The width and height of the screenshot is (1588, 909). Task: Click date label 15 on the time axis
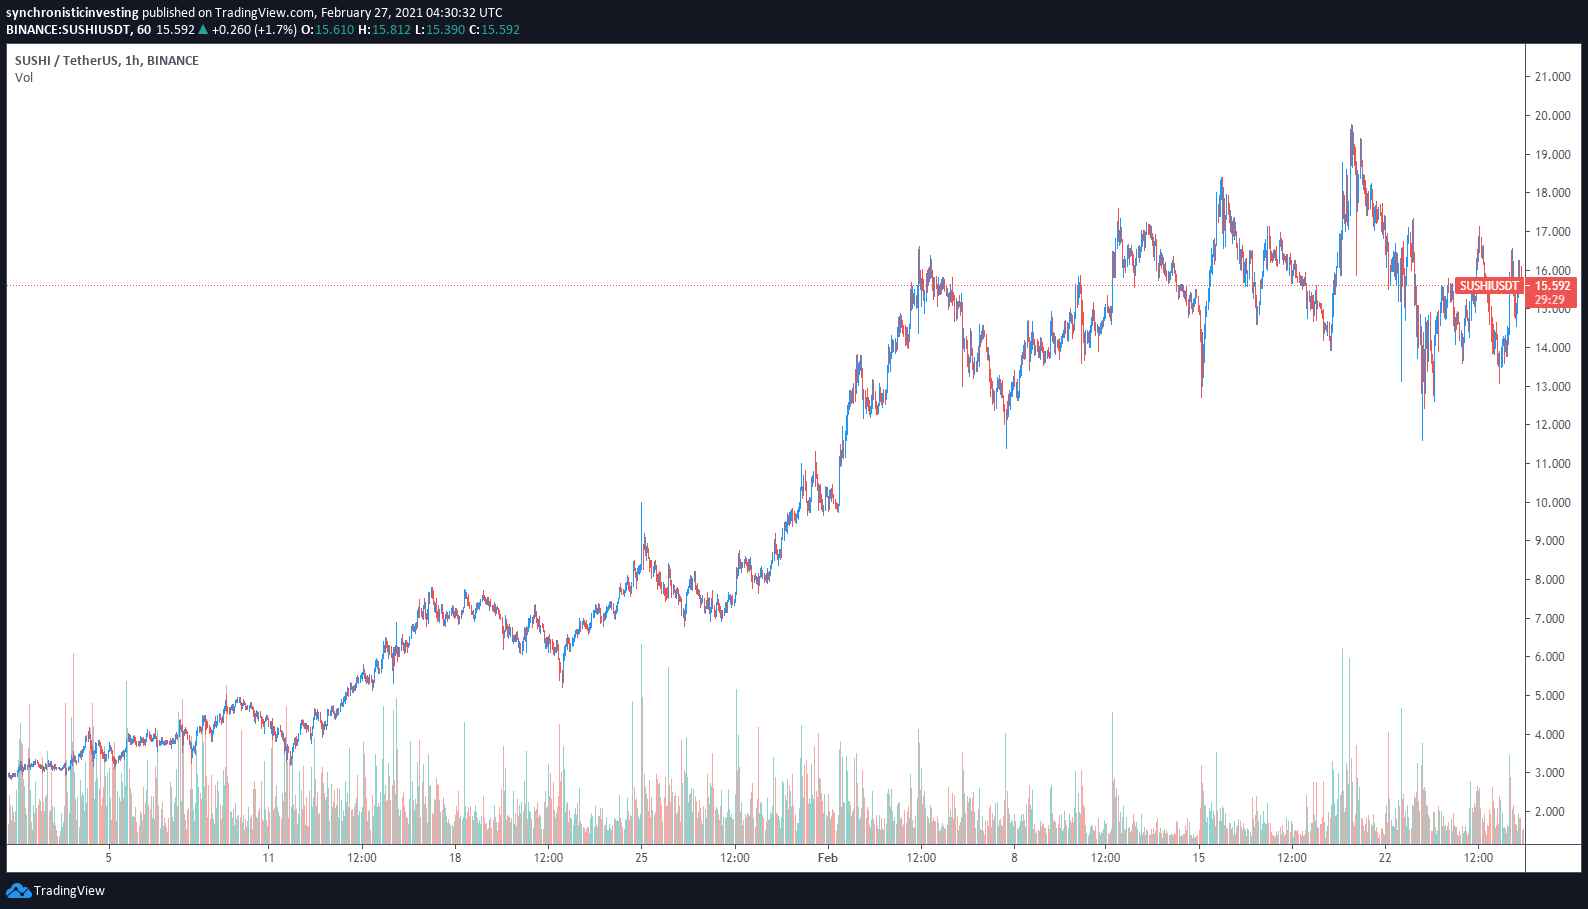(1199, 858)
